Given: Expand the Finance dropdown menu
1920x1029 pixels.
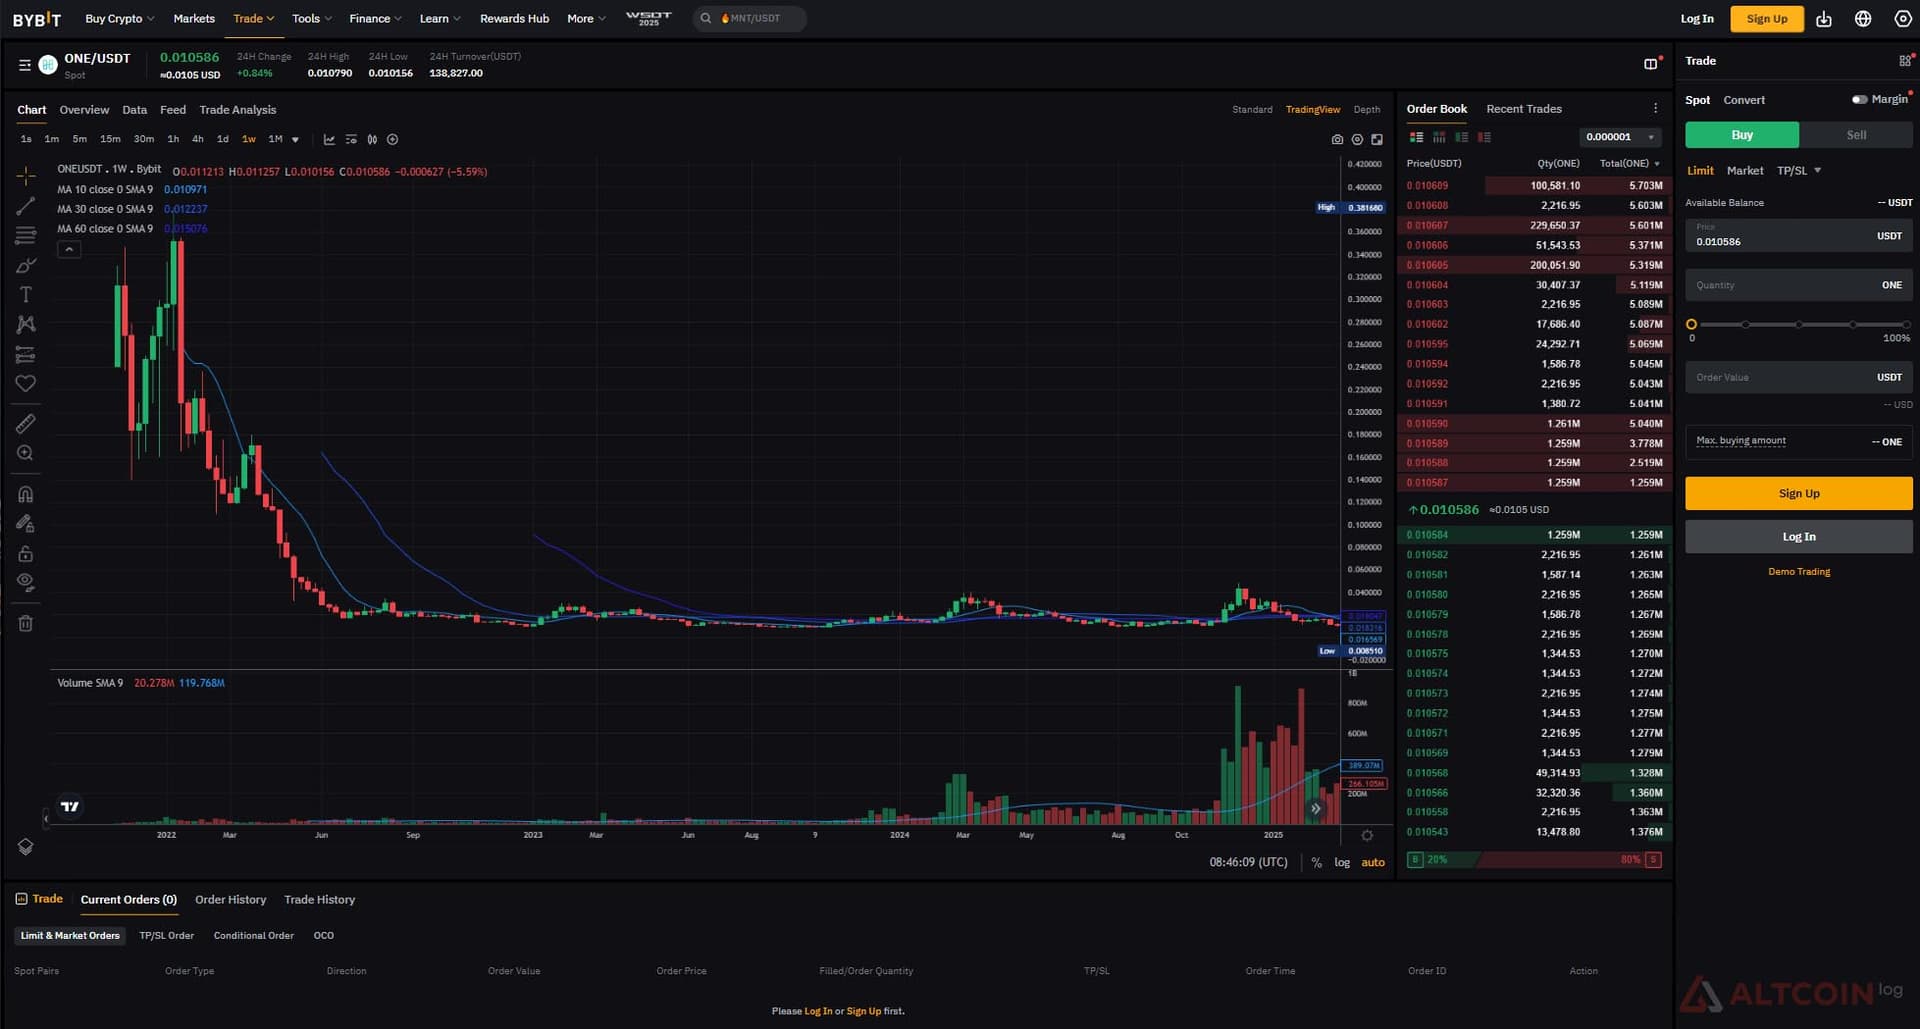Looking at the screenshot, I should [375, 19].
